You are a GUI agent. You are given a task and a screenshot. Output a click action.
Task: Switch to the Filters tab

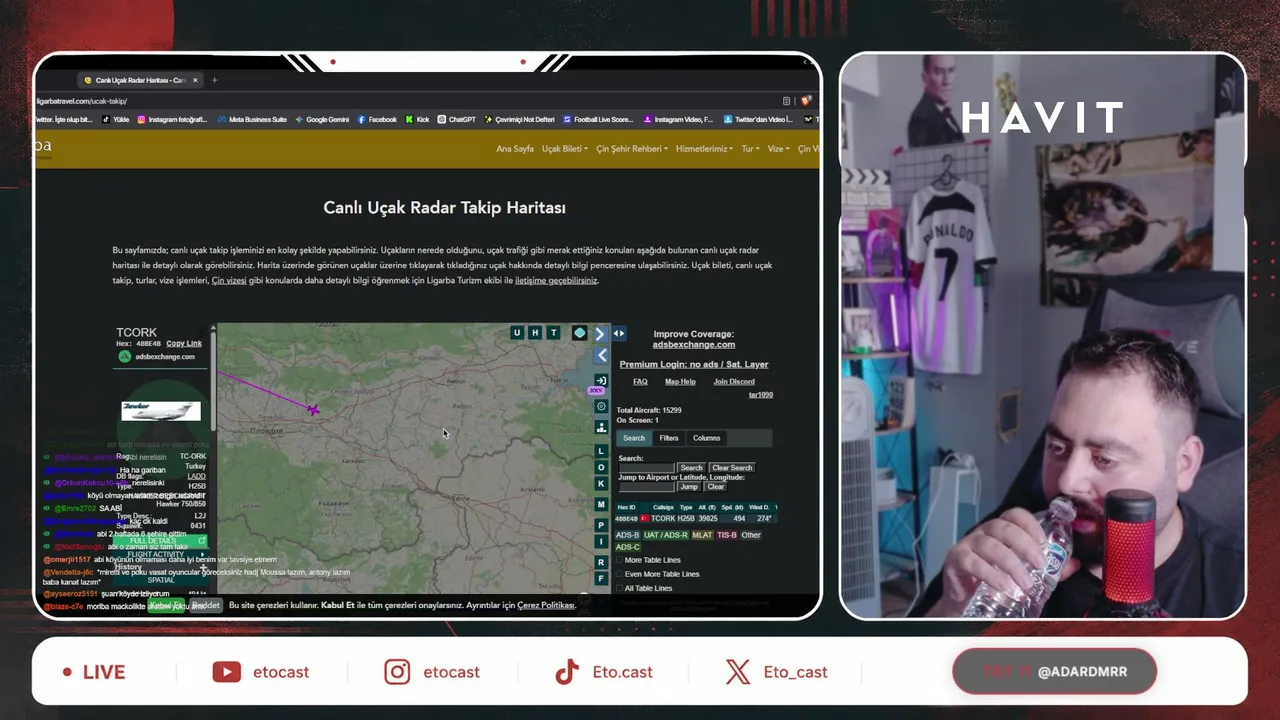point(669,438)
